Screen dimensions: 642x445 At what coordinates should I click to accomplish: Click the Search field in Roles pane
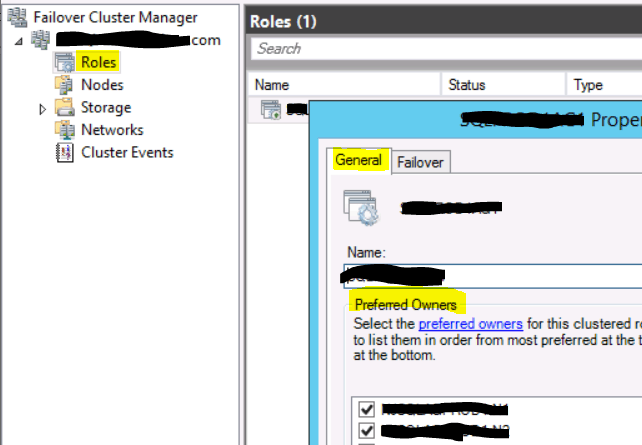pyautogui.click(x=446, y=49)
